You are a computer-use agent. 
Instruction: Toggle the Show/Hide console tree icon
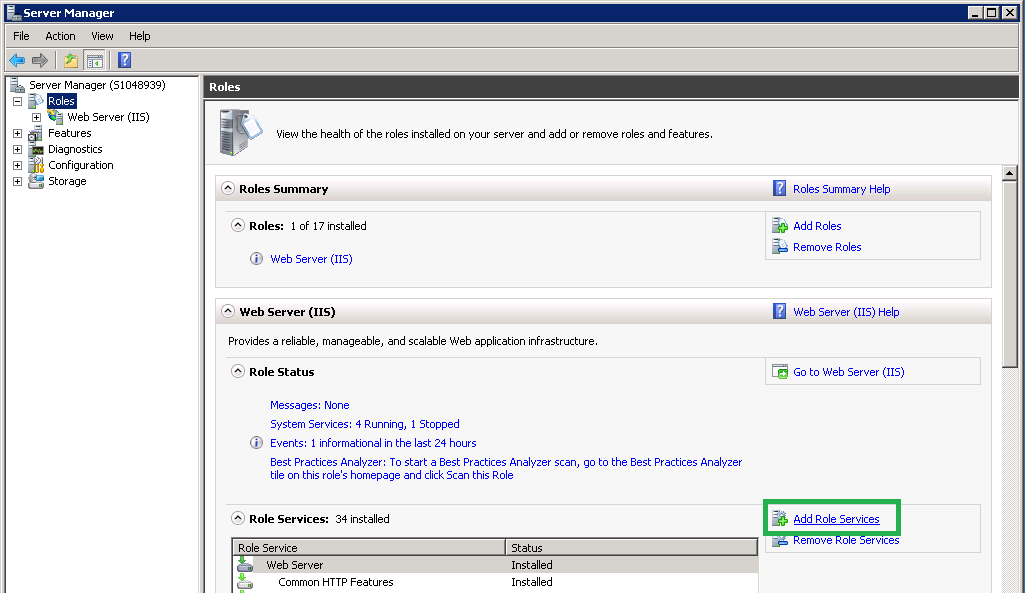click(x=95, y=61)
